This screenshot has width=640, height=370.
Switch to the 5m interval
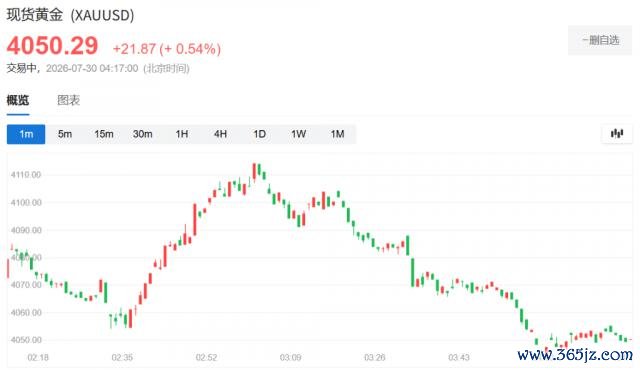click(x=65, y=134)
